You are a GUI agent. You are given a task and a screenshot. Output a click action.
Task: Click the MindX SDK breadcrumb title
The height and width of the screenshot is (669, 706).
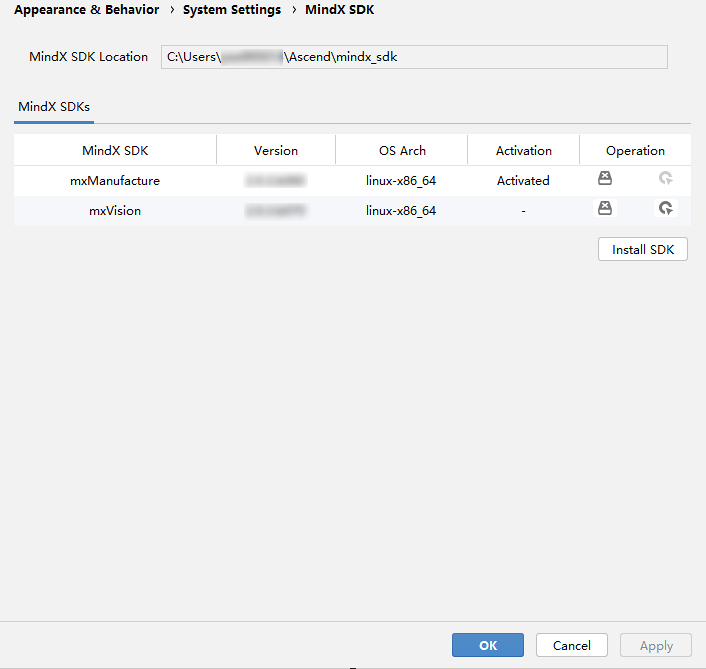pyautogui.click(x=339, y=10)
